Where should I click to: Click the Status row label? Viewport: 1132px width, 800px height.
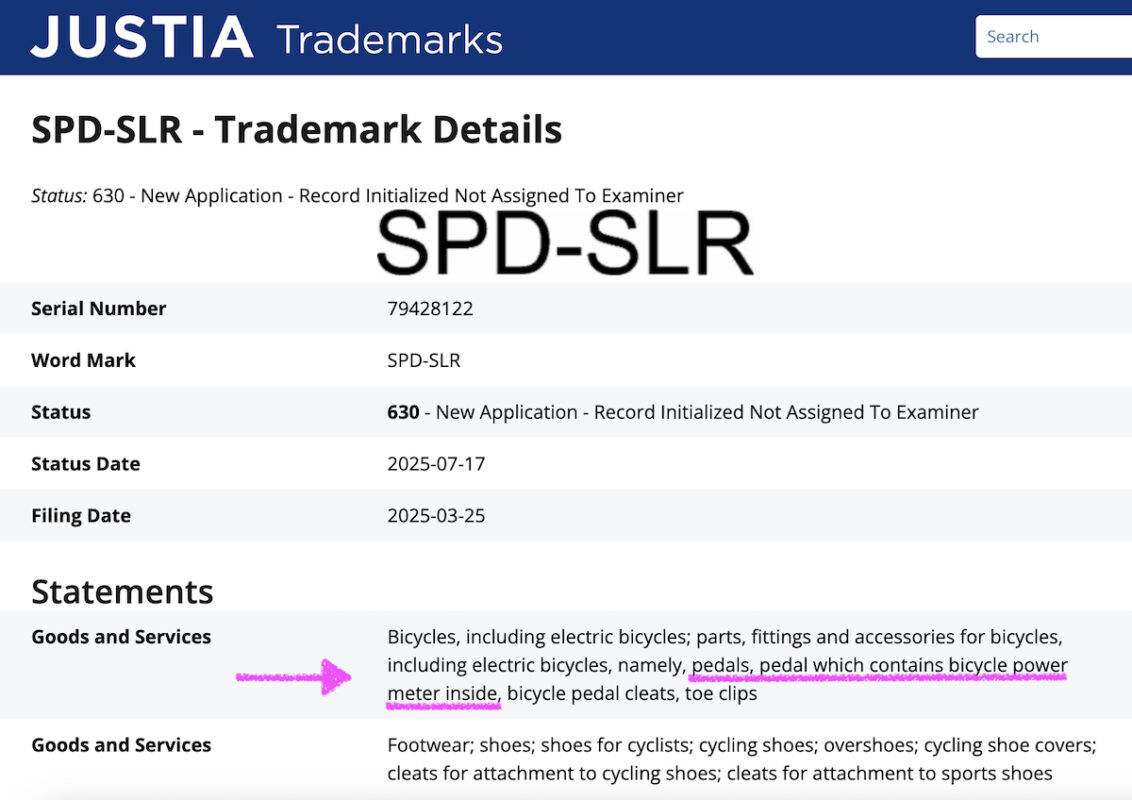pyautogui.click(x=61, y=412)
